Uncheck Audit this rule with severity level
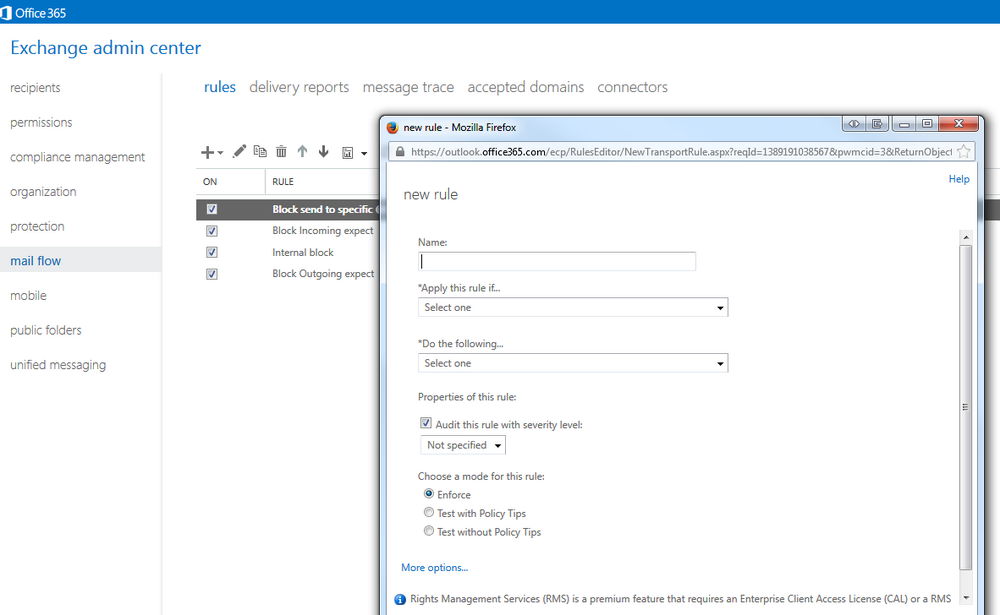This screenshot has width=1000, height=615. click(425, 423)
